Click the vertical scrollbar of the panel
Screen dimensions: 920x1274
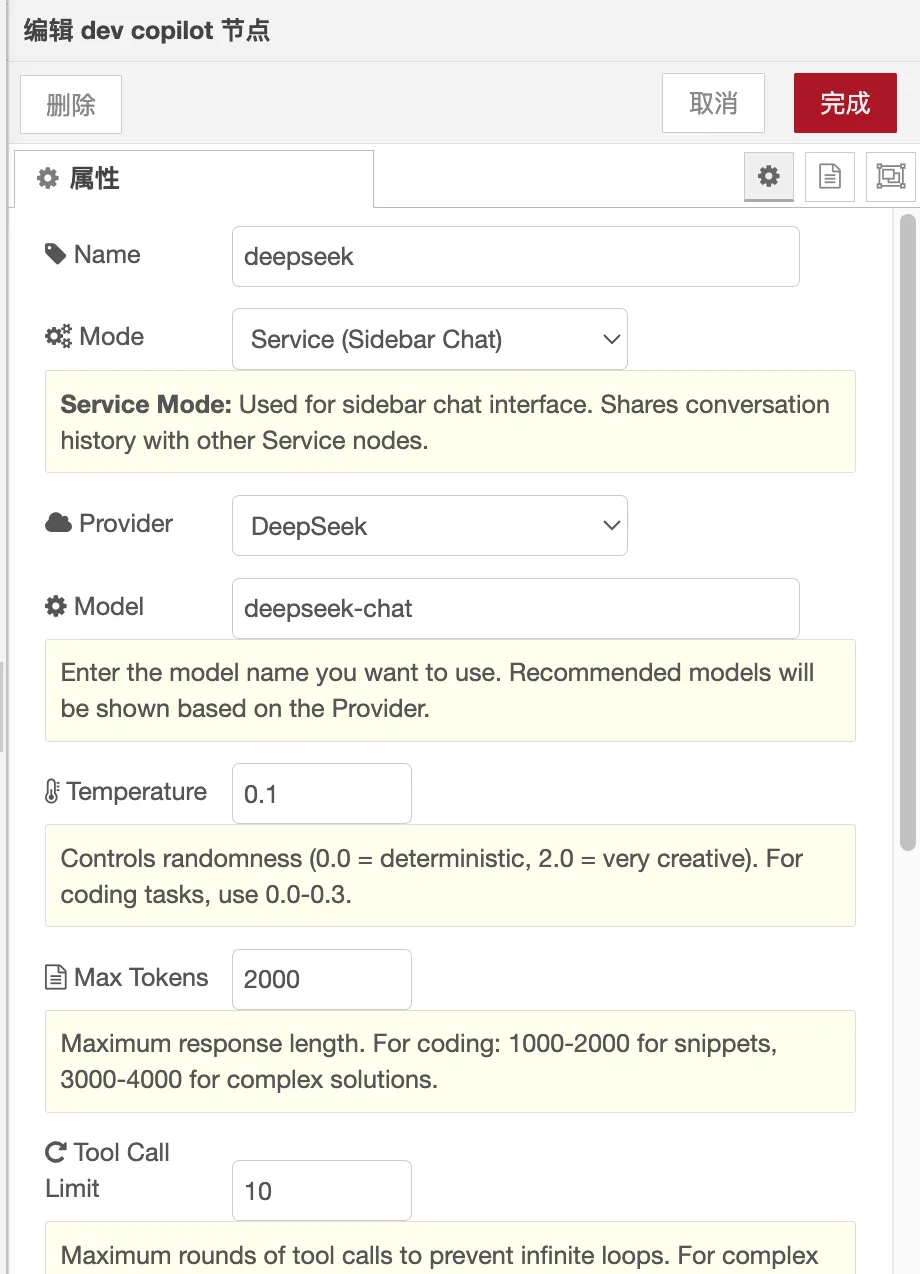click(x=907, y=530)
